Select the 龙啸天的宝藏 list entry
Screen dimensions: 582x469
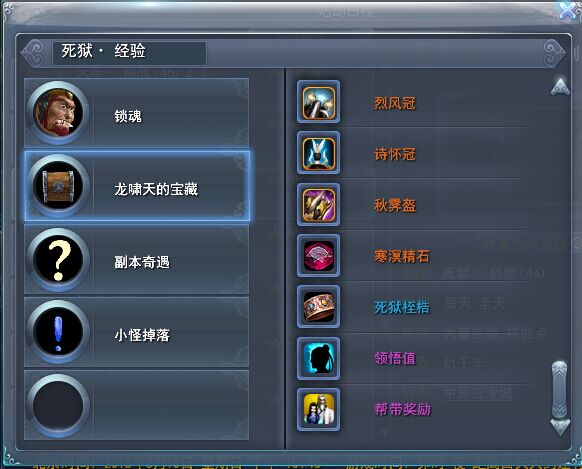click(137, 186)
